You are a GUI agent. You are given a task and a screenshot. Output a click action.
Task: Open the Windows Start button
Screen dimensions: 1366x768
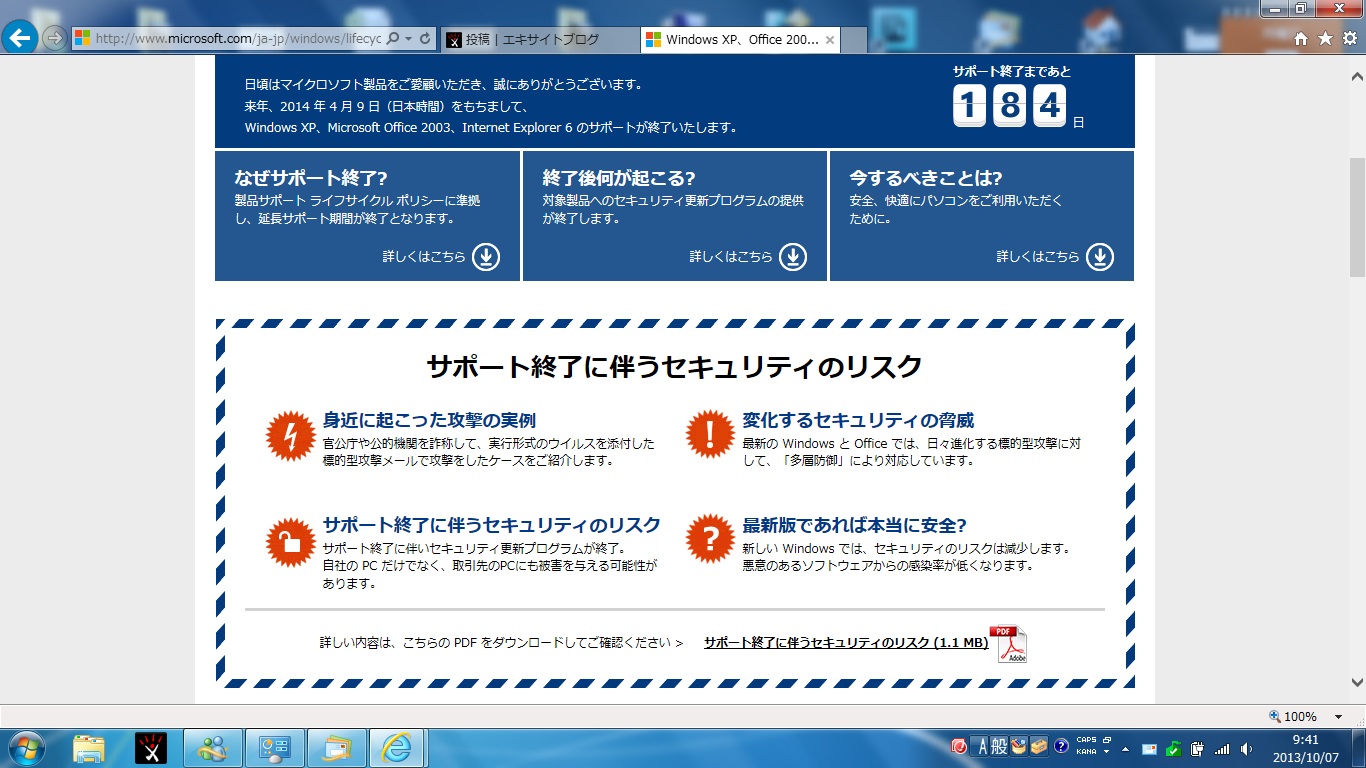25,748
